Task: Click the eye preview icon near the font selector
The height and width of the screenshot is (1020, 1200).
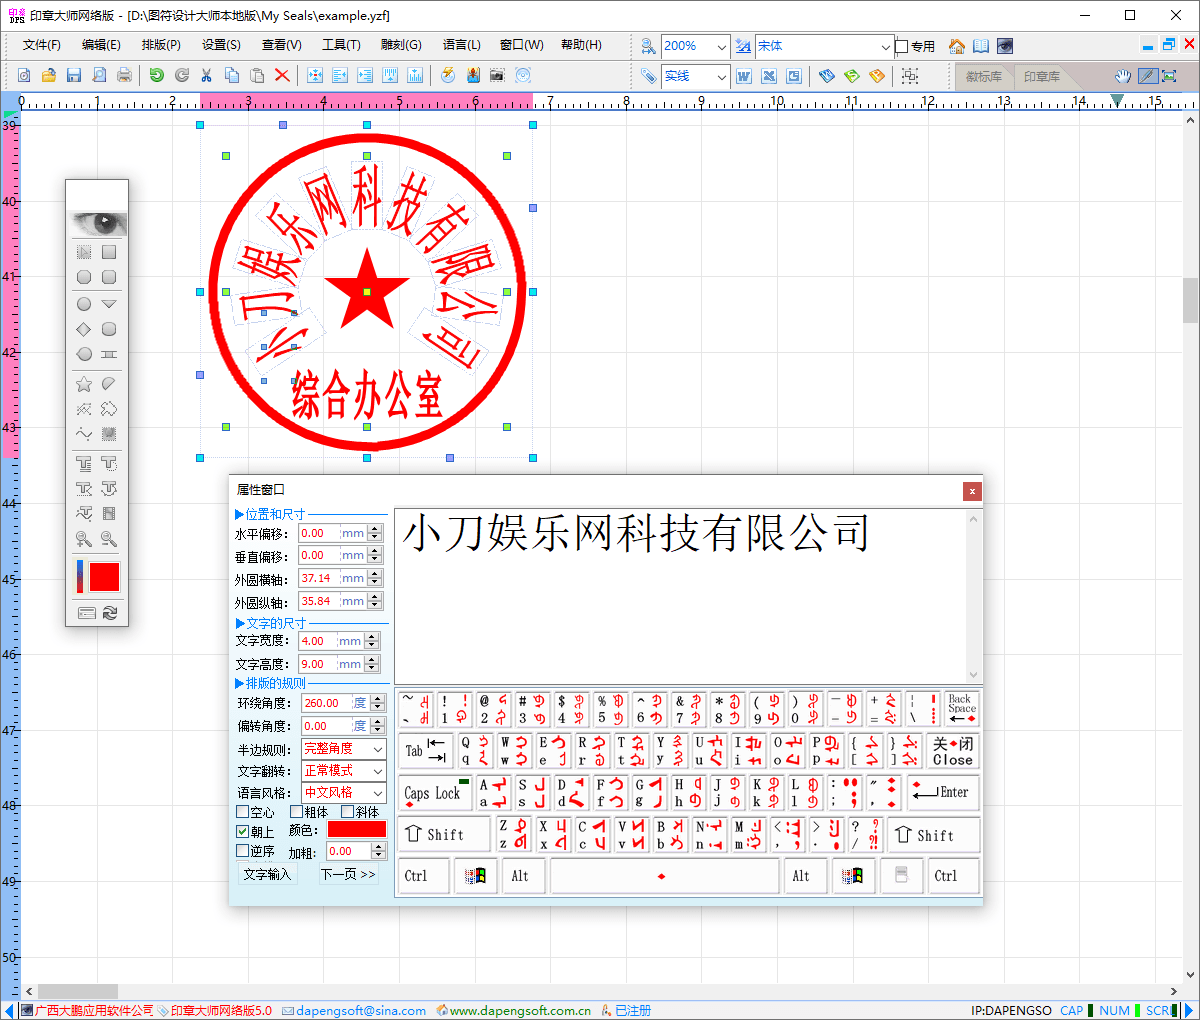Action: click(x=1004, y=47)
